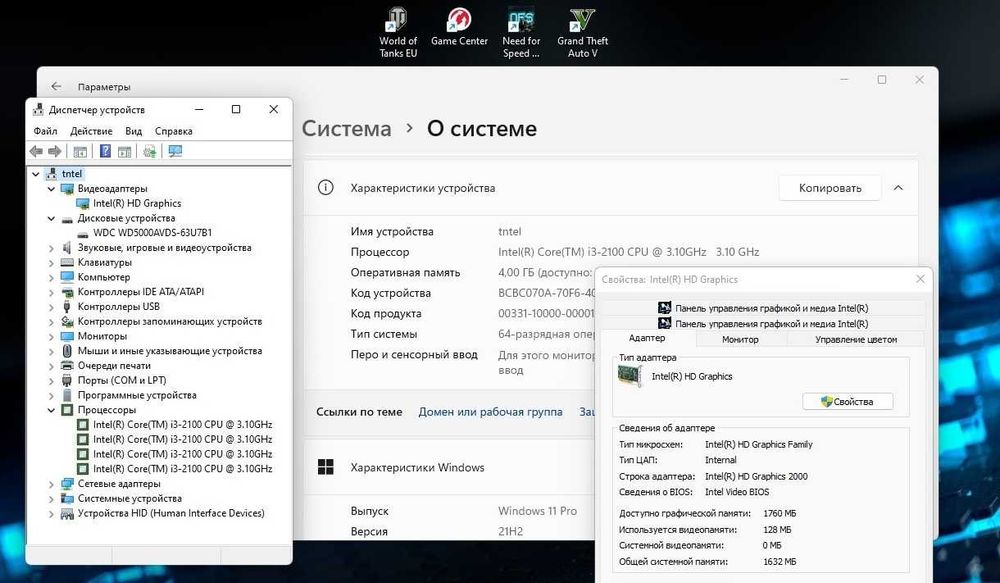Collapse the Процессоры tree node

(51, 410)
